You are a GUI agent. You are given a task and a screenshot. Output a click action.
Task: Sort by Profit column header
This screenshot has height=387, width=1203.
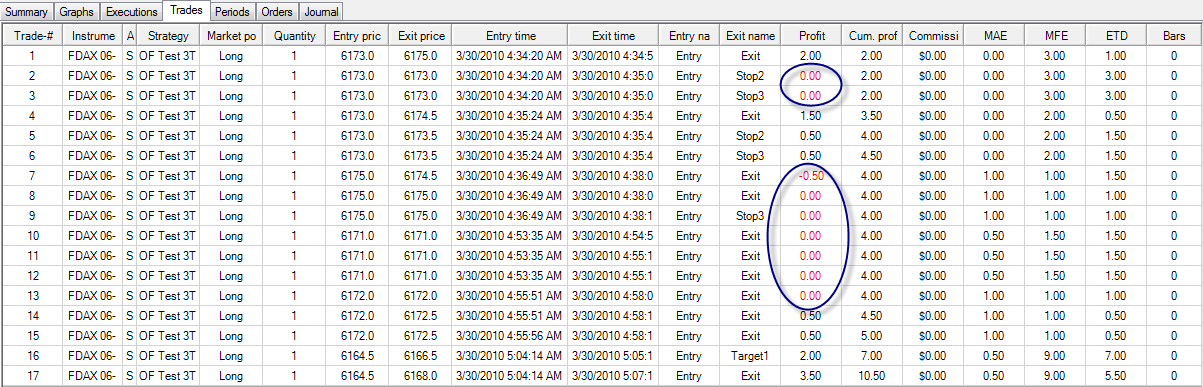click(x=812, y=36)
